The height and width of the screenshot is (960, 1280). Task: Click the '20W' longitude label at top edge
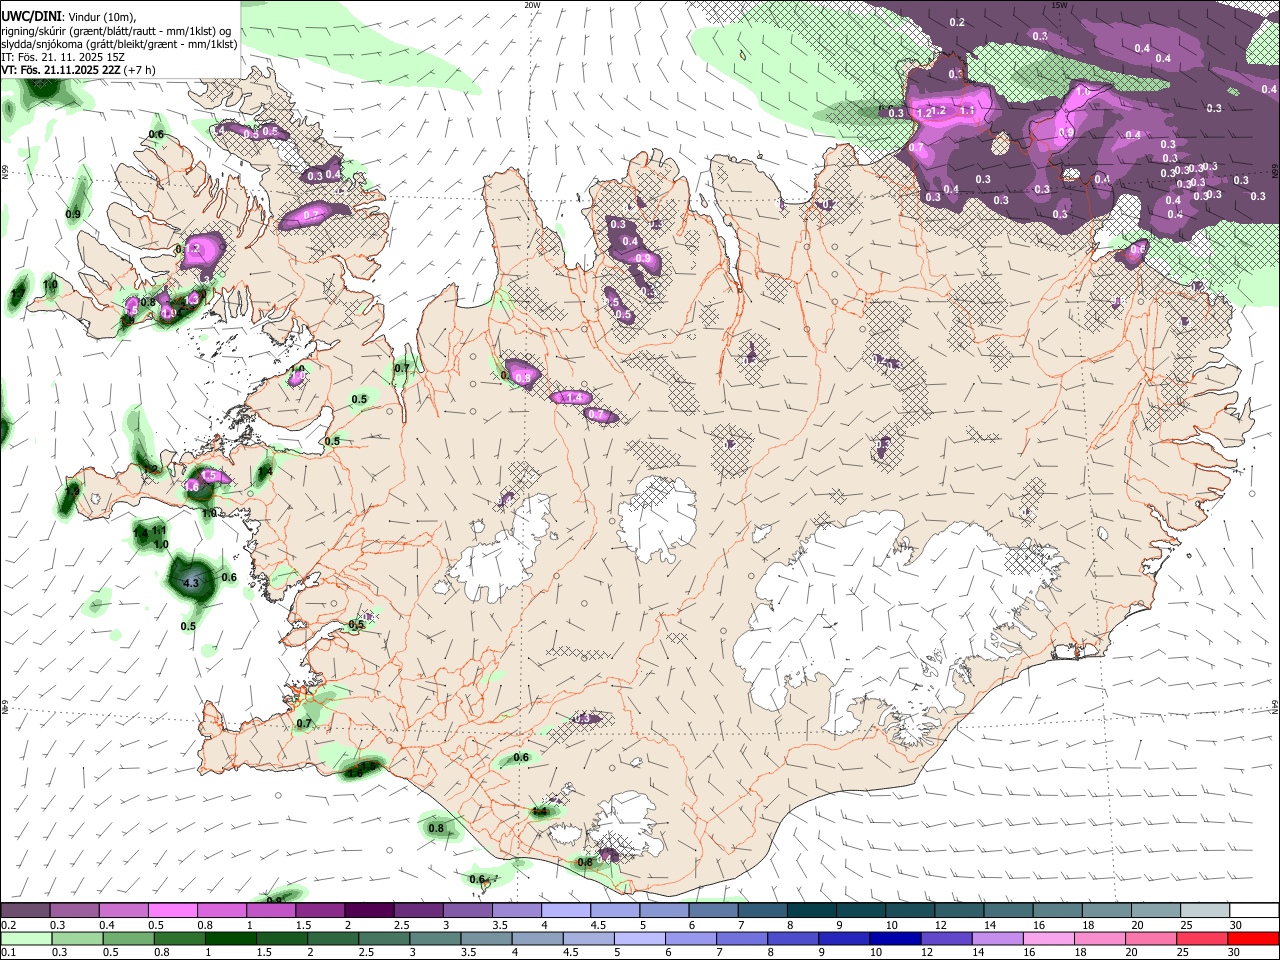tap(532, 5)
